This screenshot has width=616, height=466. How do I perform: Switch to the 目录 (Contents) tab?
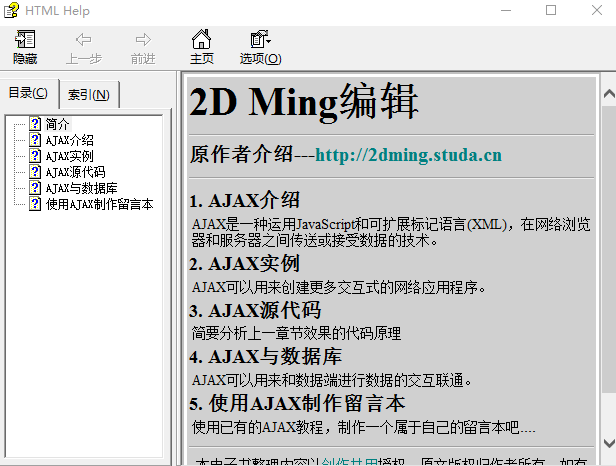pyautogui.click(x=28, y=94)
